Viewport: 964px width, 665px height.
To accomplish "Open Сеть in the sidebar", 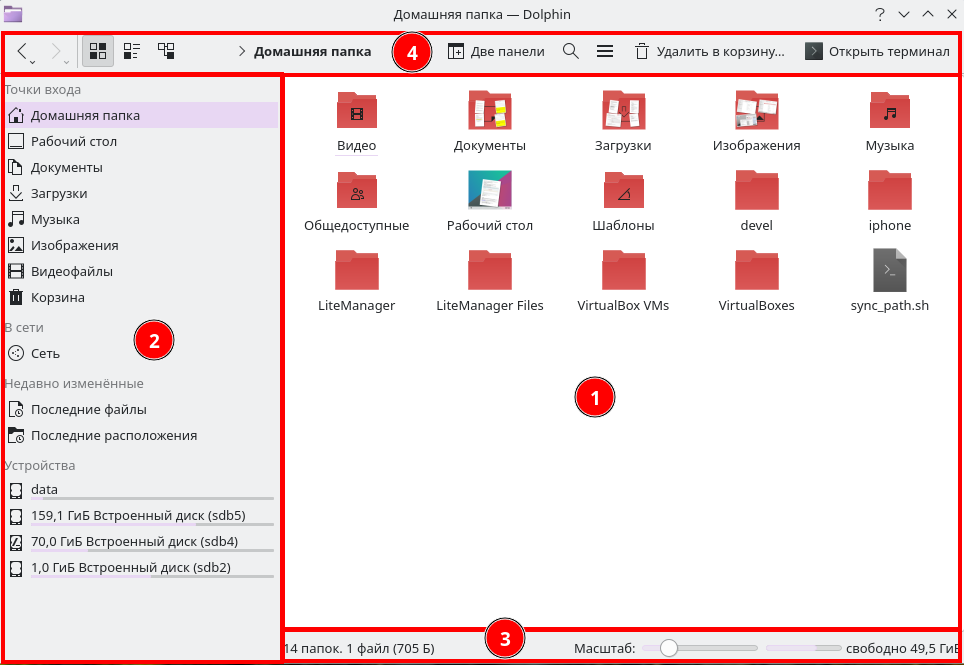I will (x=45, y=353).
